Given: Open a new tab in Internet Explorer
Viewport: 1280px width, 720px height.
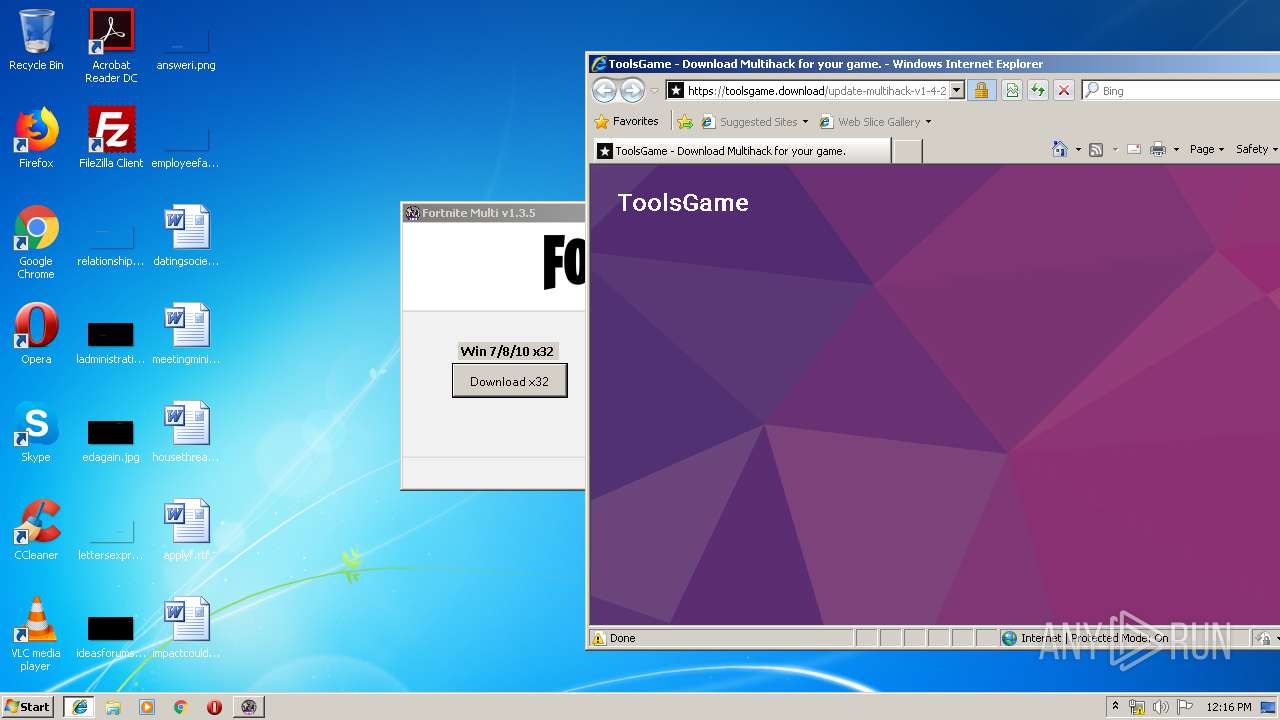Looking at the screenshot, I should coord(907,151).
